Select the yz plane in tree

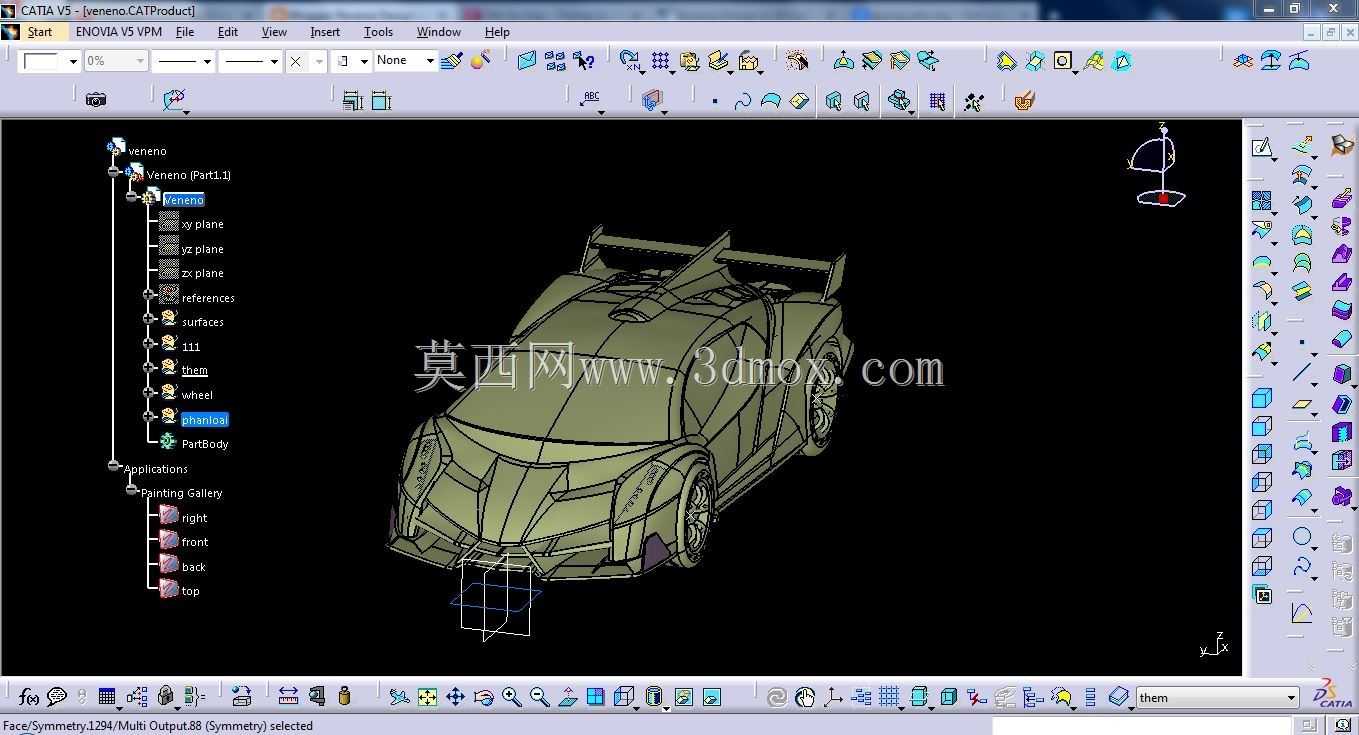(202, 249)
